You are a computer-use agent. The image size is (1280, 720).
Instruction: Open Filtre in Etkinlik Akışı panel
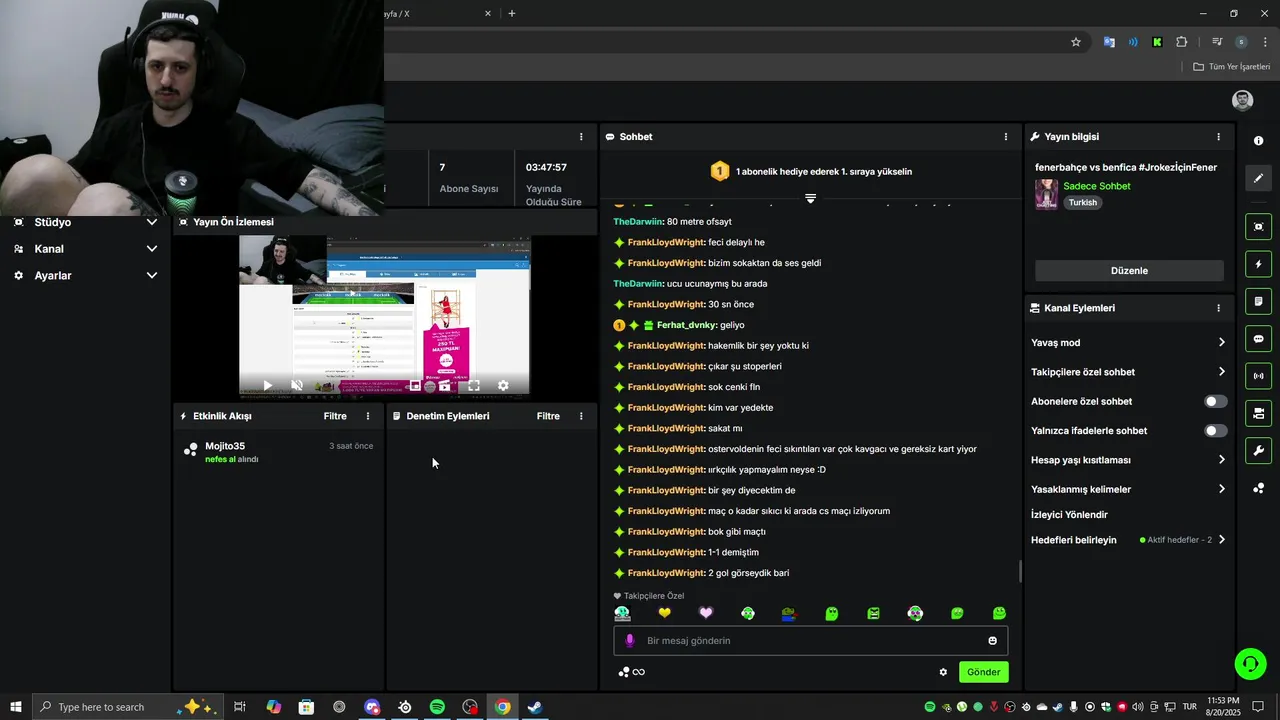(x=335, y=416)
